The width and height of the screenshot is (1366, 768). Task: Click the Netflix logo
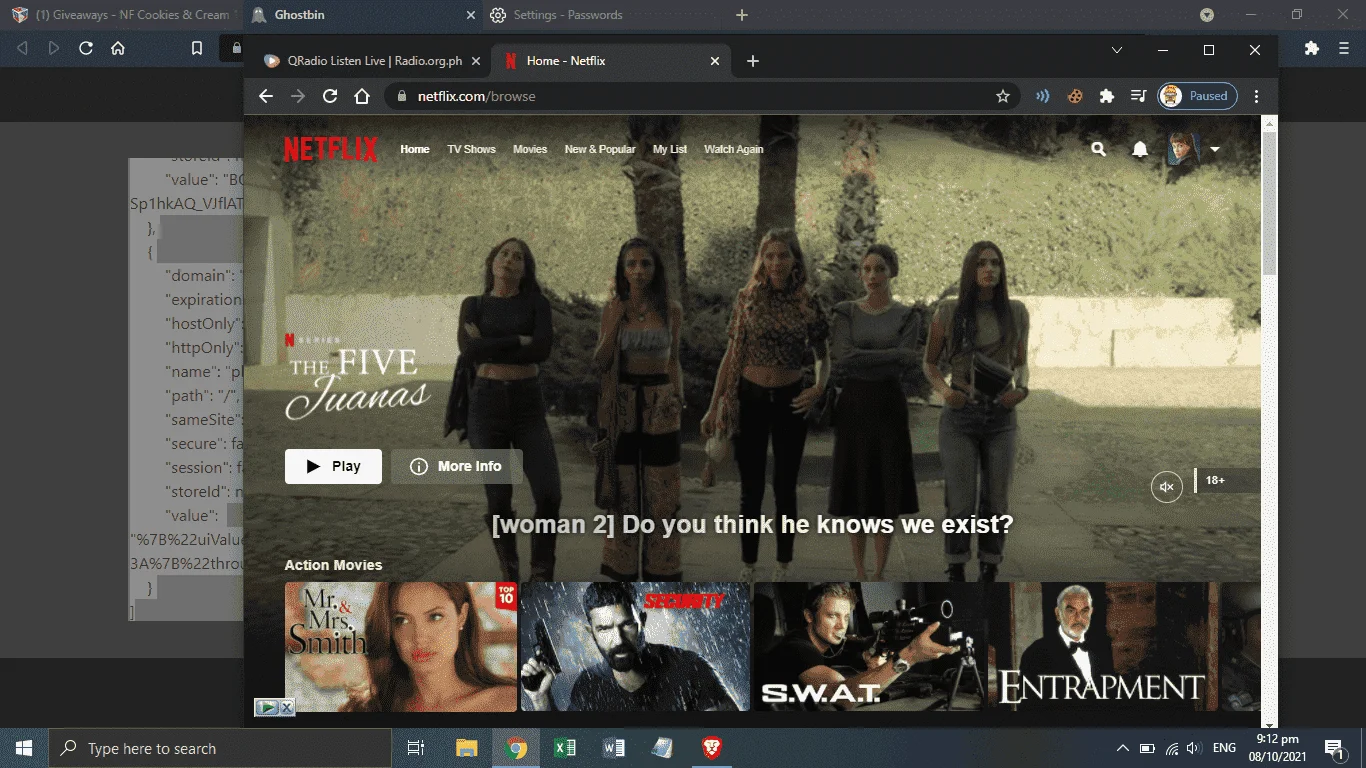[x=331, y=149]
